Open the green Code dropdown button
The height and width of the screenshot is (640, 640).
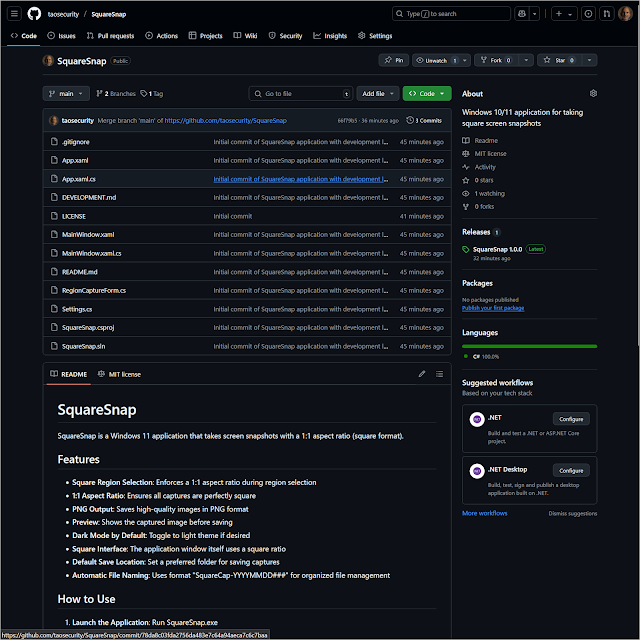427,93
